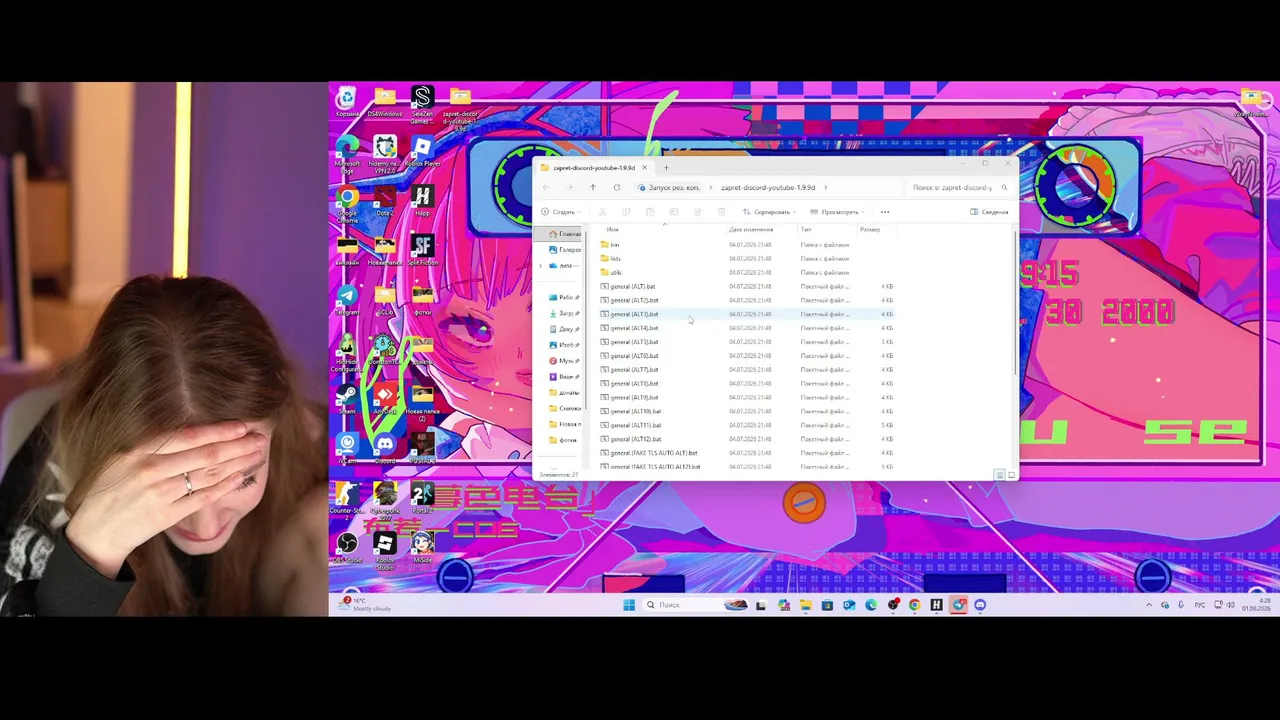
Task: Open the DS4Windows desktop folder
Action: [385, 102]
